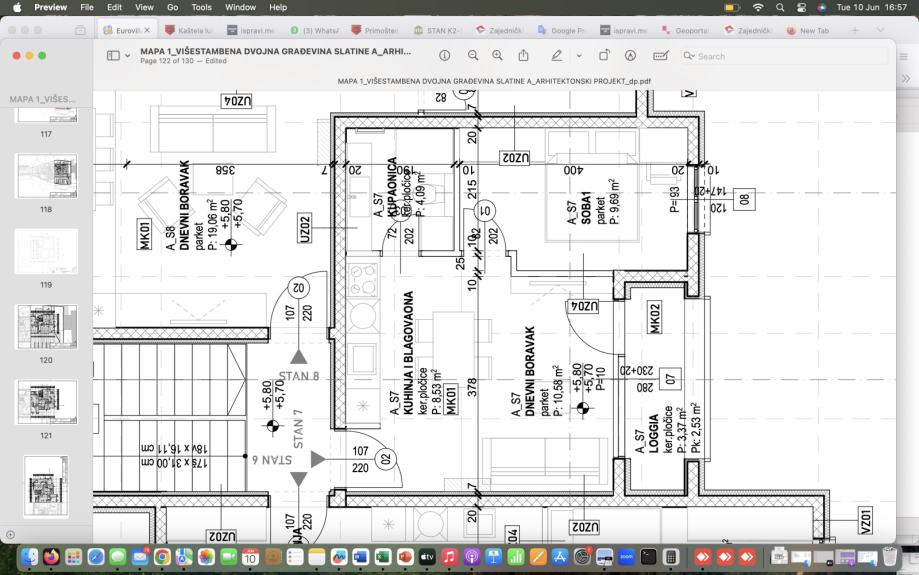
Task: Open the Control Center icon in menu bar
Action: click(801, 7)
